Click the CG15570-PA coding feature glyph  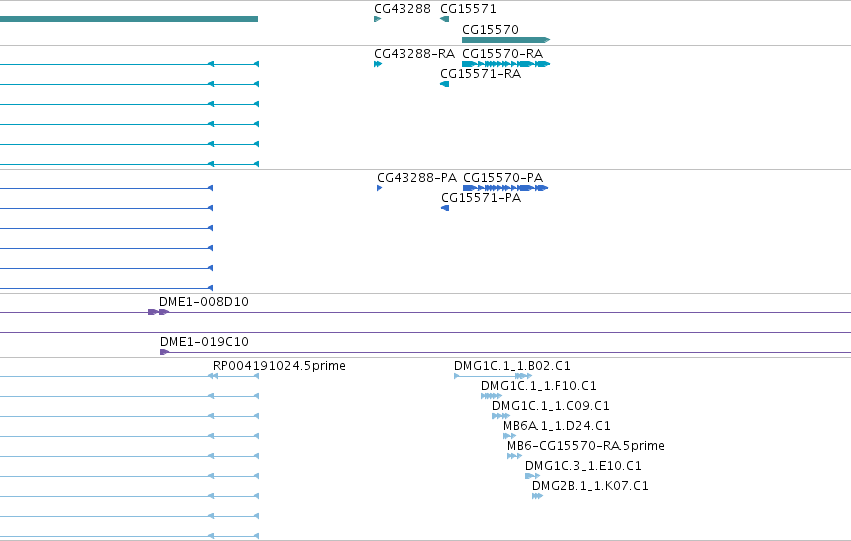tap(505, 188)
